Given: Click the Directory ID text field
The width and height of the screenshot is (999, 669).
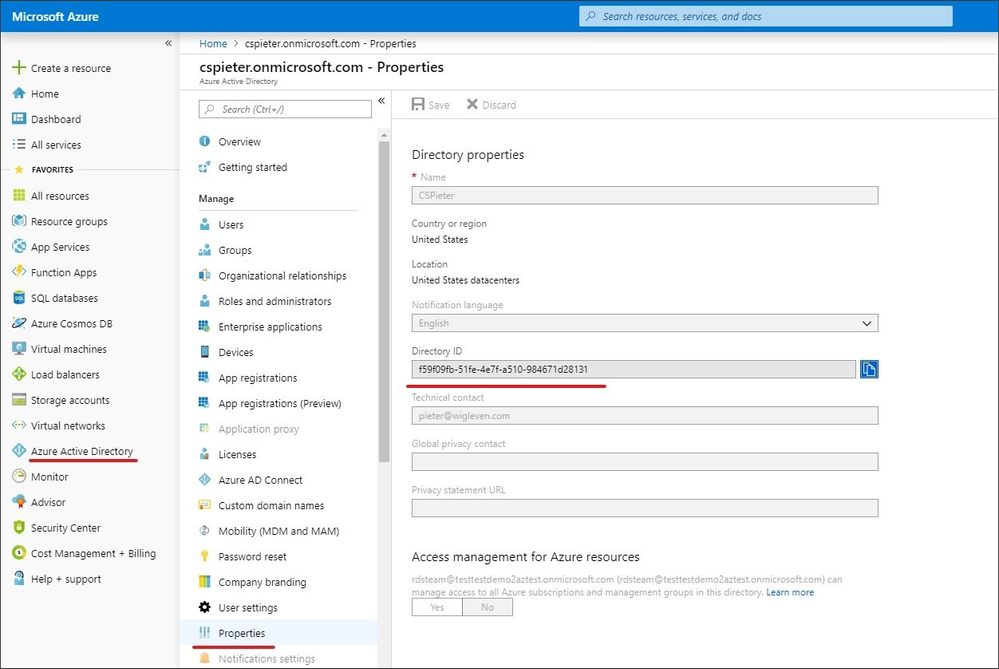Looking at the screenshot, I should coord(633,369).
